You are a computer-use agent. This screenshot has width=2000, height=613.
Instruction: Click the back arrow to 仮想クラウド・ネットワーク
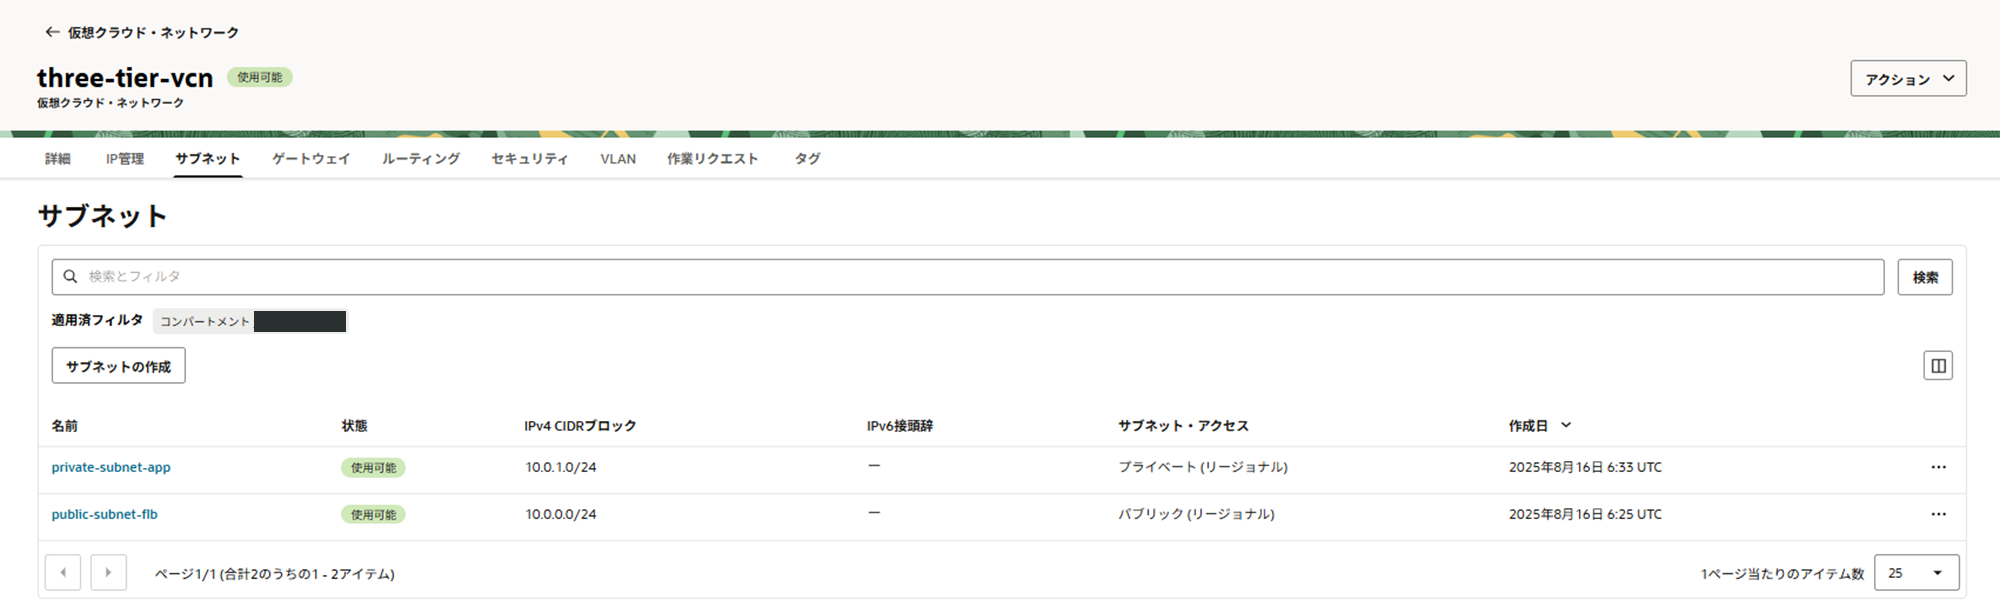pyautogui.click(x=52, y=32)
